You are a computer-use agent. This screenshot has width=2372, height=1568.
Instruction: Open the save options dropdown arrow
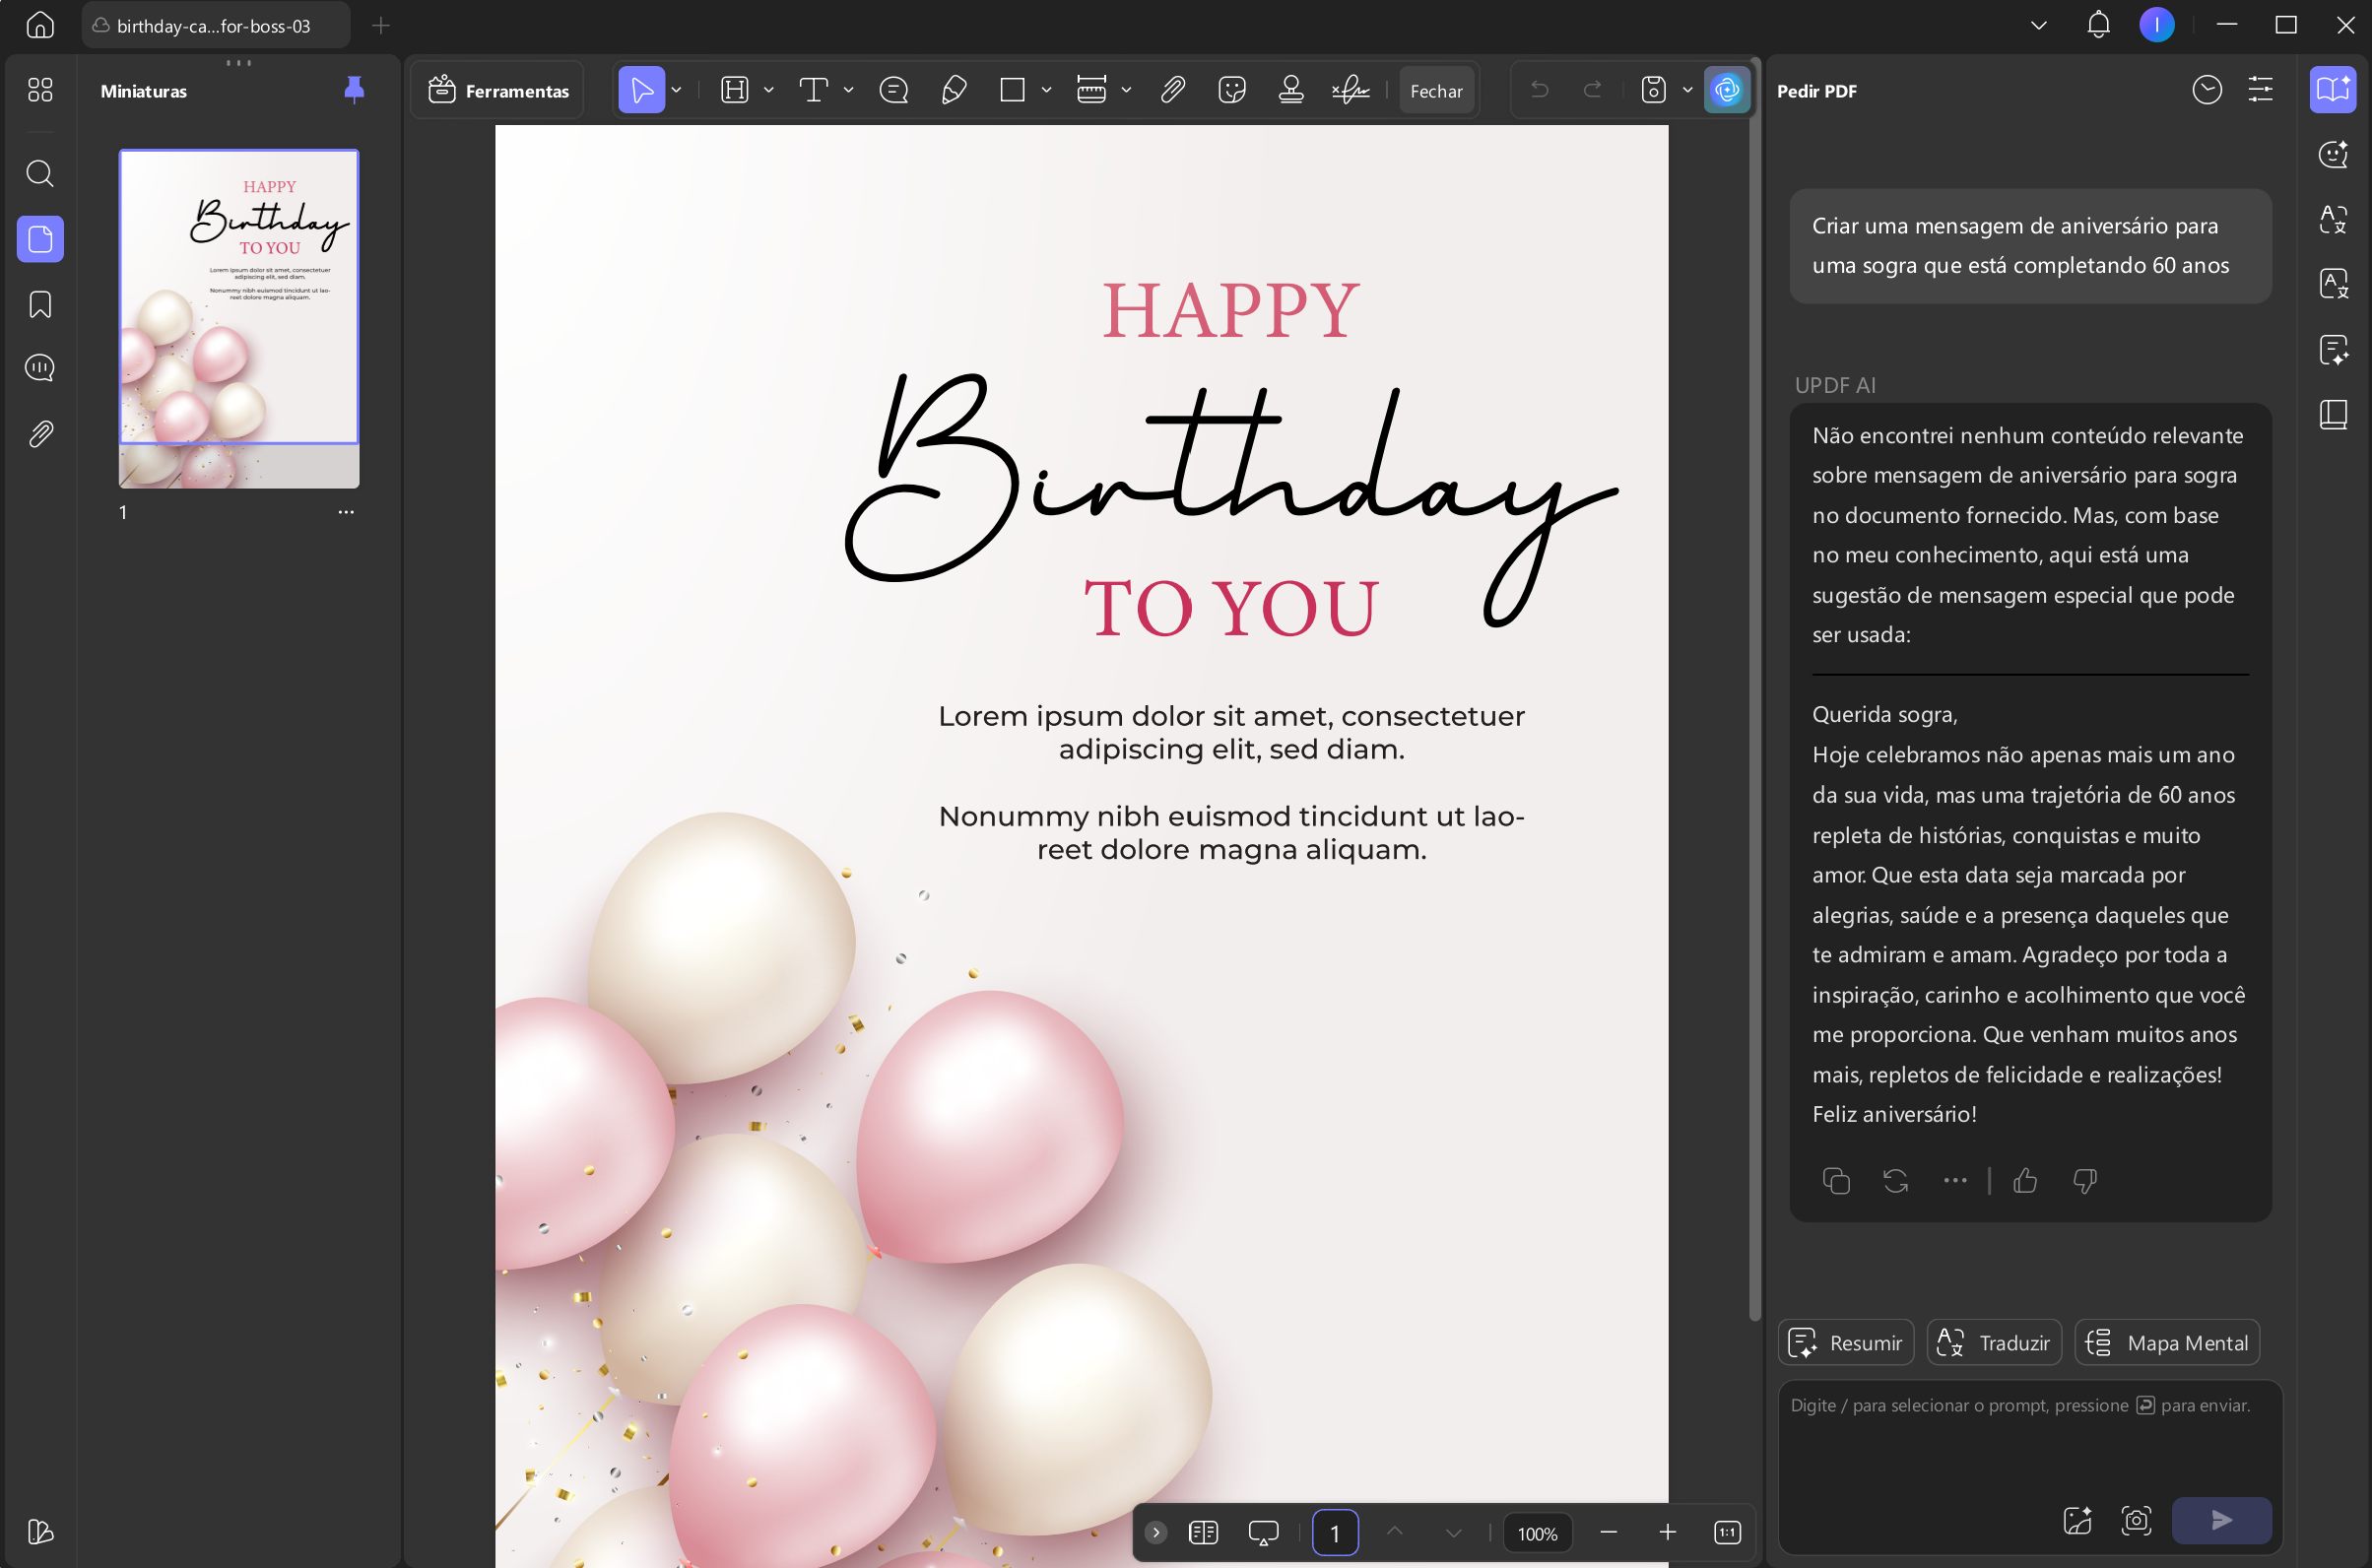point(1688,90)
